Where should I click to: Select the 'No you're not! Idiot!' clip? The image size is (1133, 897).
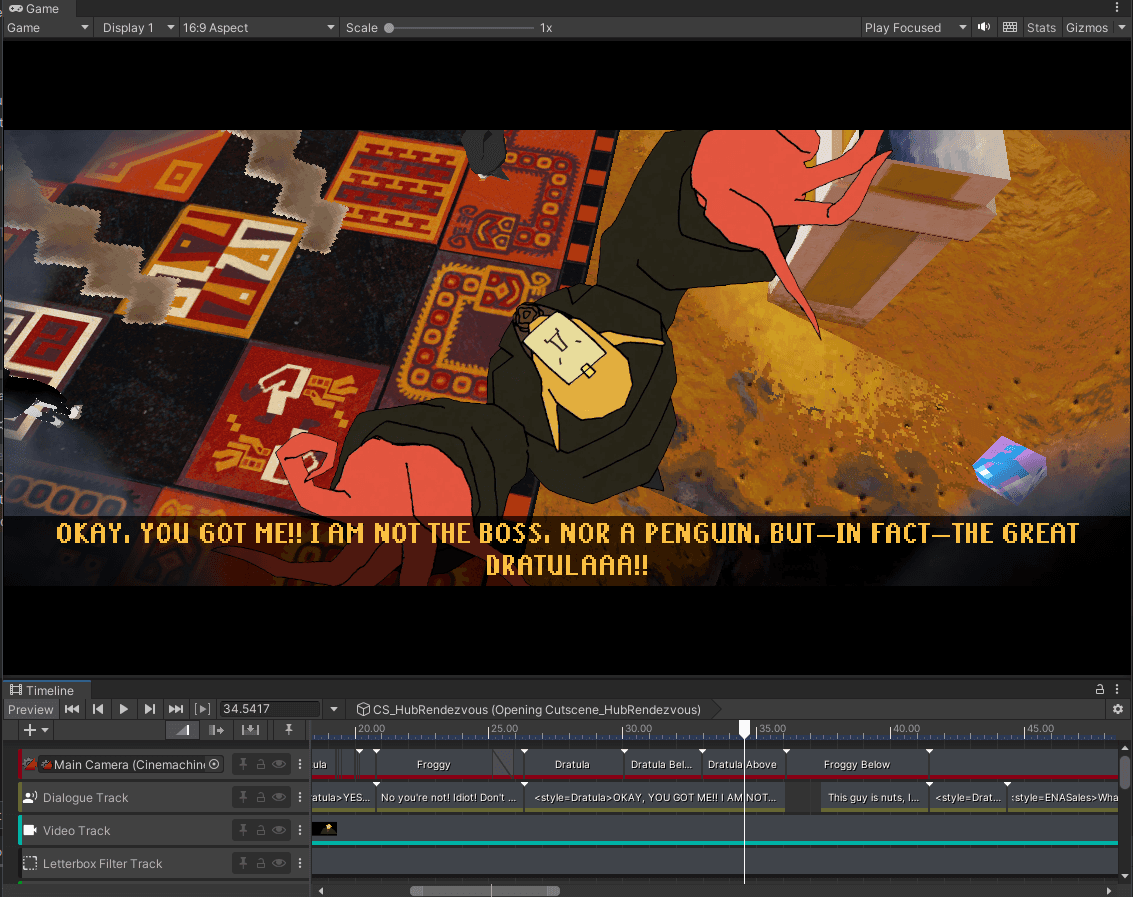[449, 797]
